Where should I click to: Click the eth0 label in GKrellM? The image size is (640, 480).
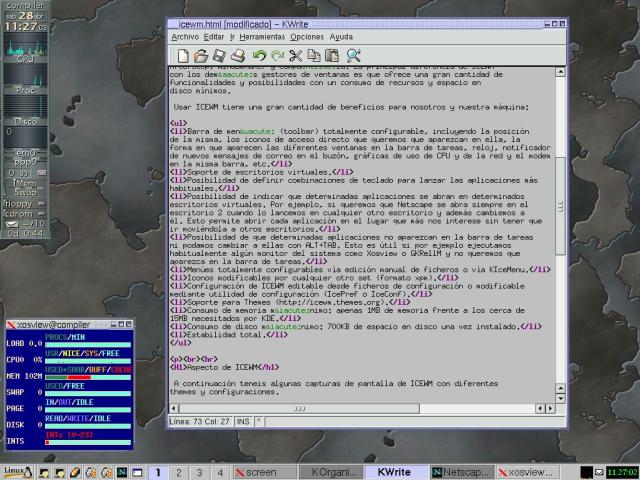point(25,153)
